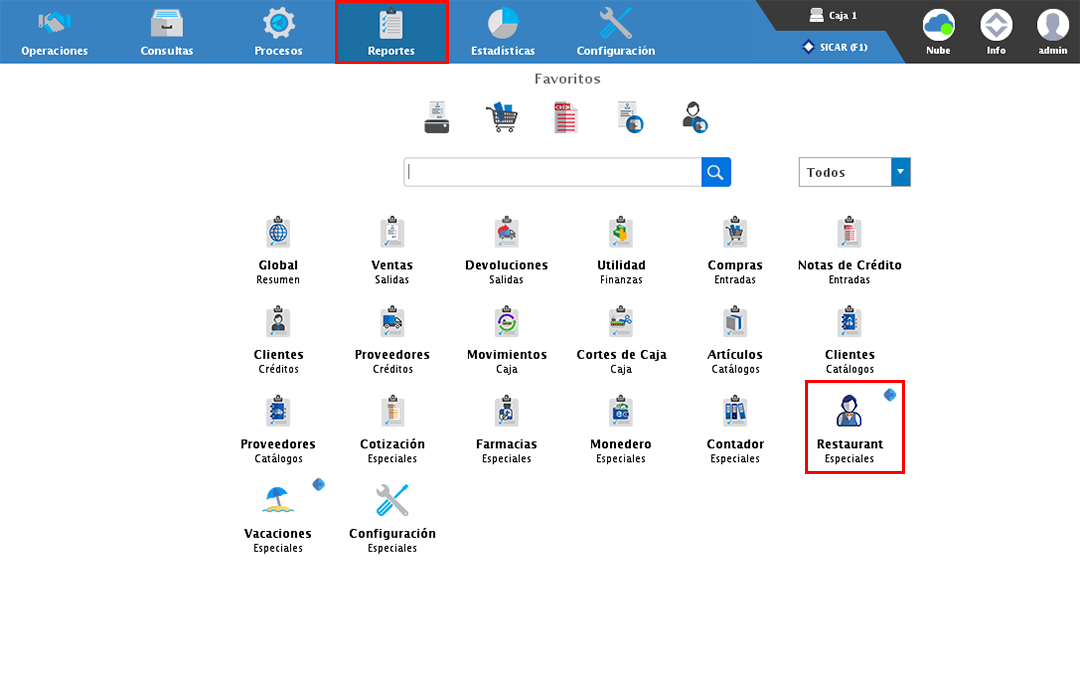1080x693 pixels.
Task: Switch to the Operaciones tab
Action: click(x=55, y=32)
